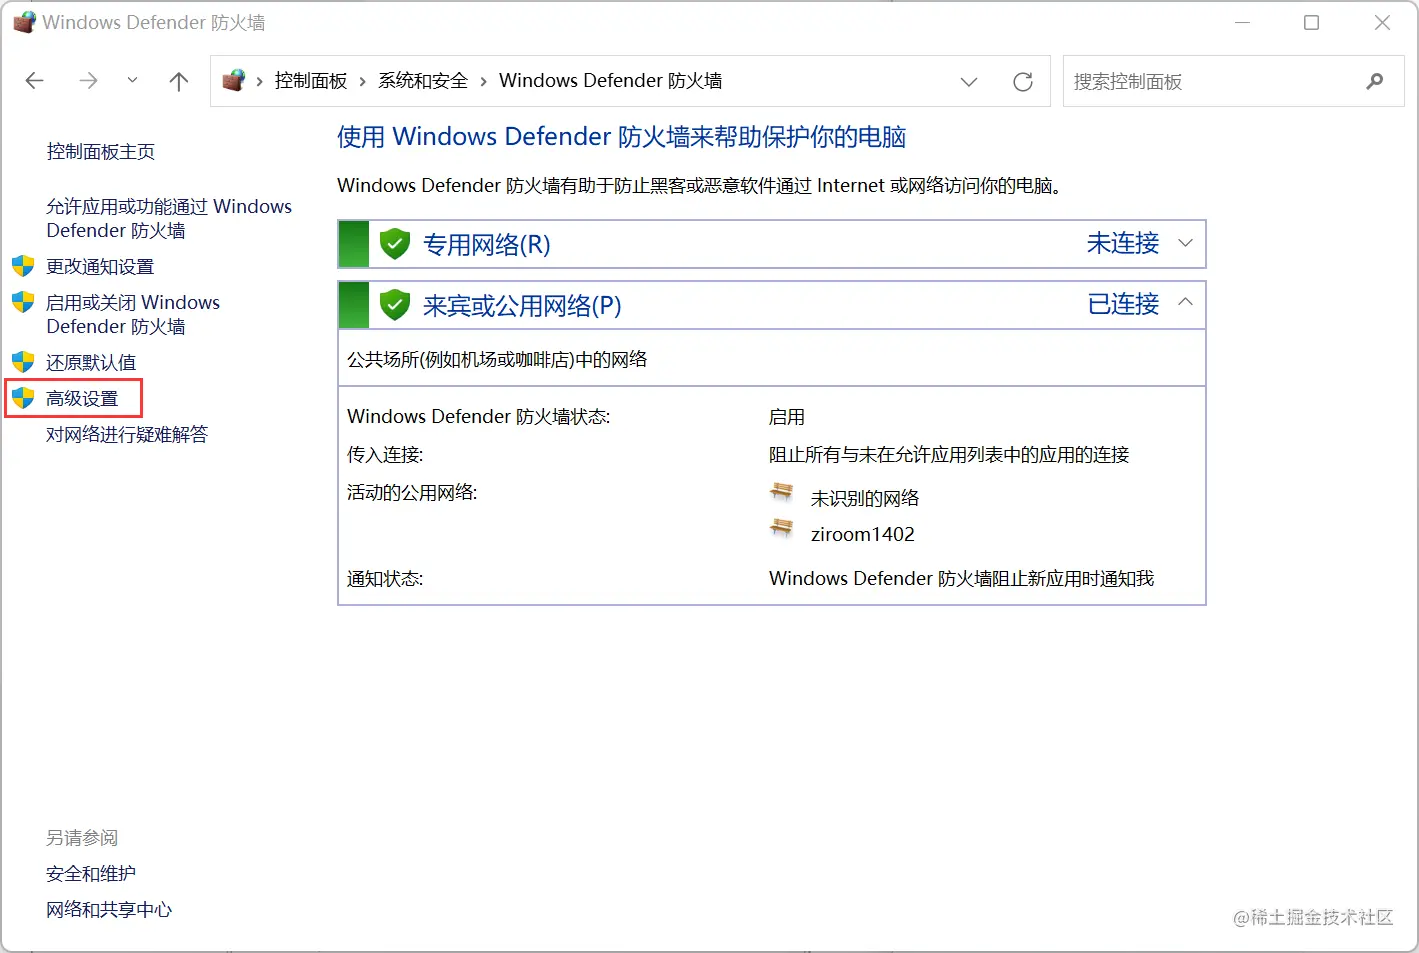
Task: Select 系统和安全 in the breadcrumb path
Action: pos(423,81)
